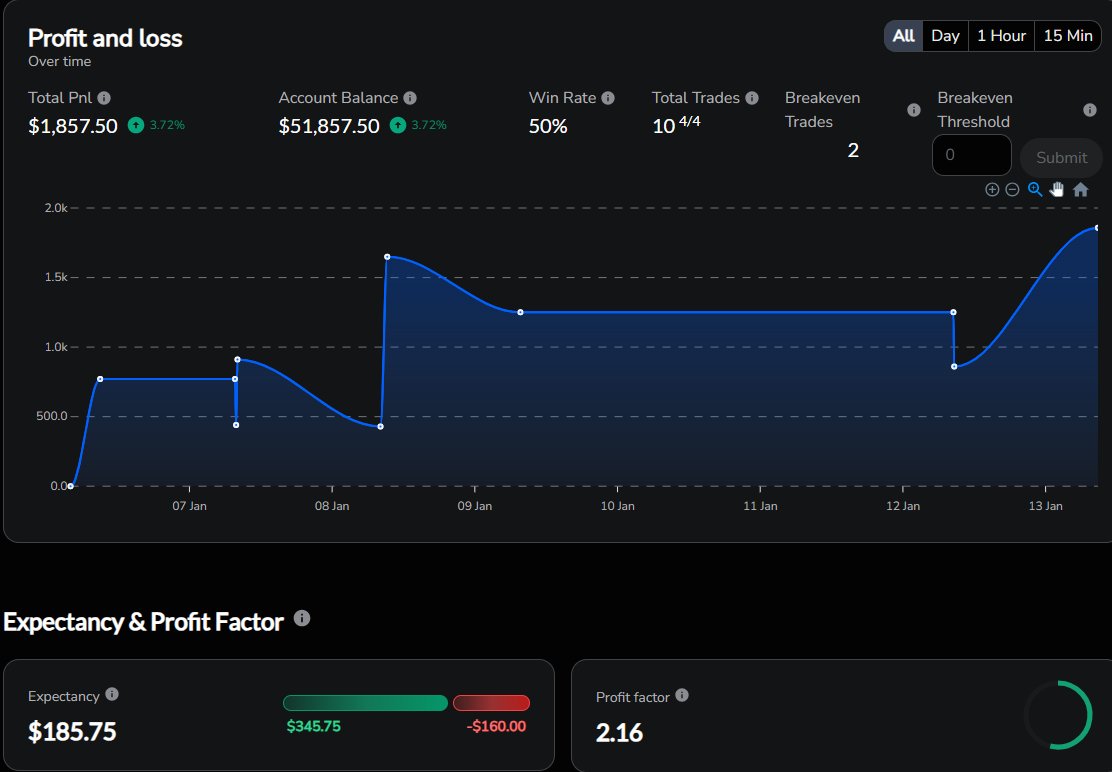Image resolution: width=1112 pixels, height=772 pixels.
Task: Click the $51,857.50 account balance value
Action: point(329,126)
